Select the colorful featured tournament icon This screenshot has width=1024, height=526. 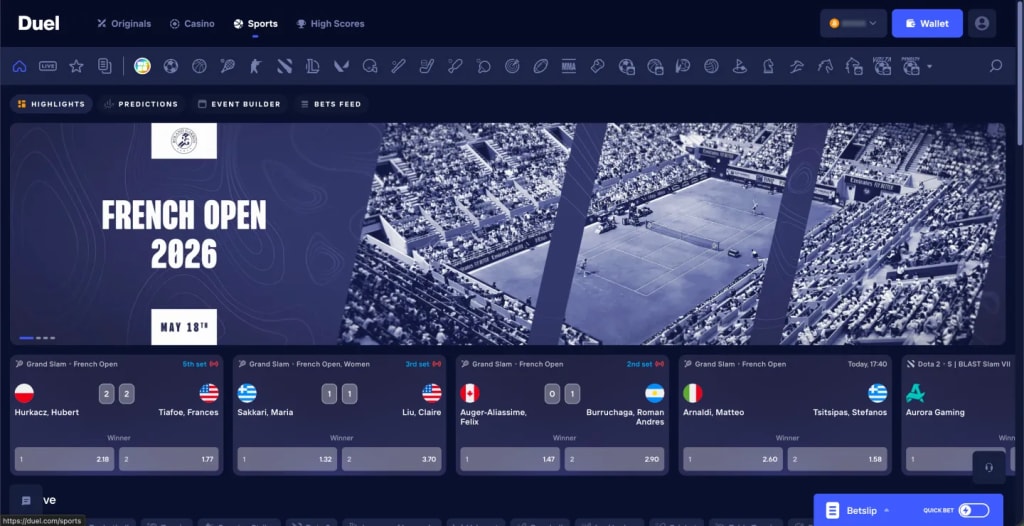coord(142,66)
